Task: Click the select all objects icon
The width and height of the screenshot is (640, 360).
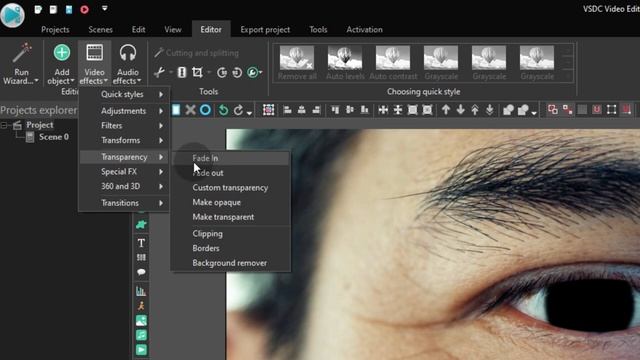Action: tap(269, 110)
